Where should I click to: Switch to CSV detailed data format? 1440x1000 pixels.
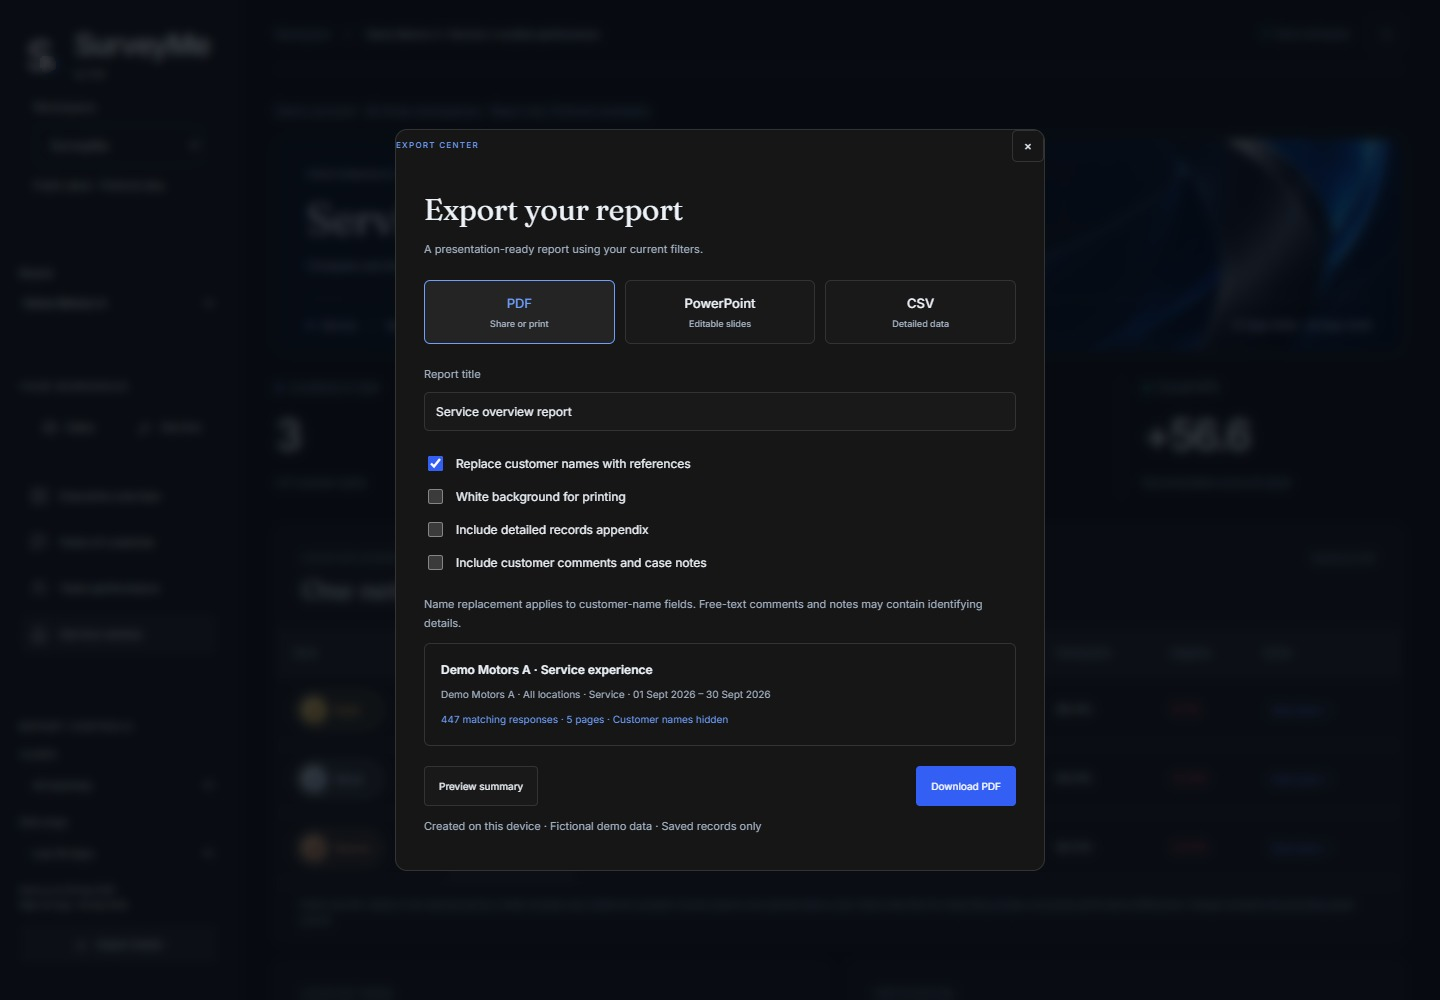(920, 312)
